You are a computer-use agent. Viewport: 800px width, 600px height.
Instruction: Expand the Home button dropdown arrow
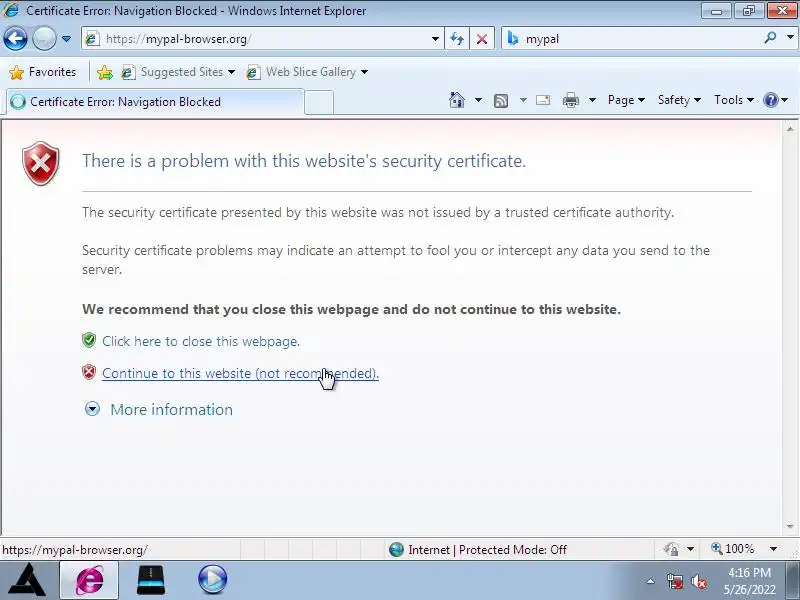[478, 100]
